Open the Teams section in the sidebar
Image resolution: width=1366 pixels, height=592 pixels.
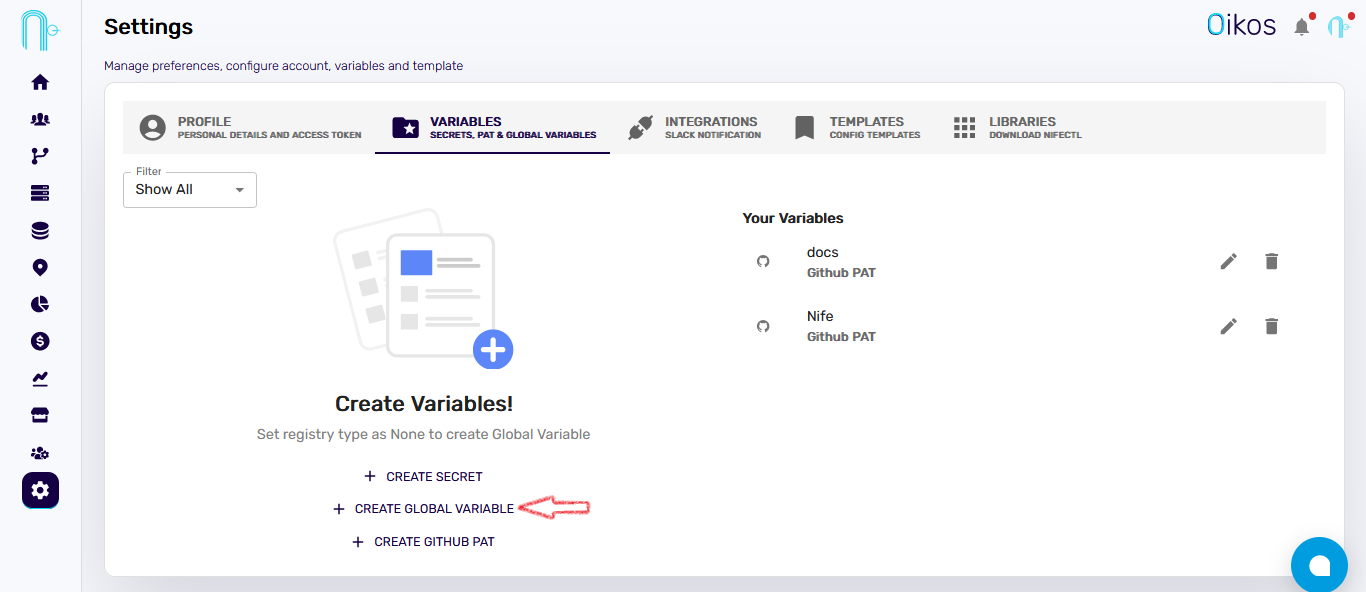click(x=40, y=118)
